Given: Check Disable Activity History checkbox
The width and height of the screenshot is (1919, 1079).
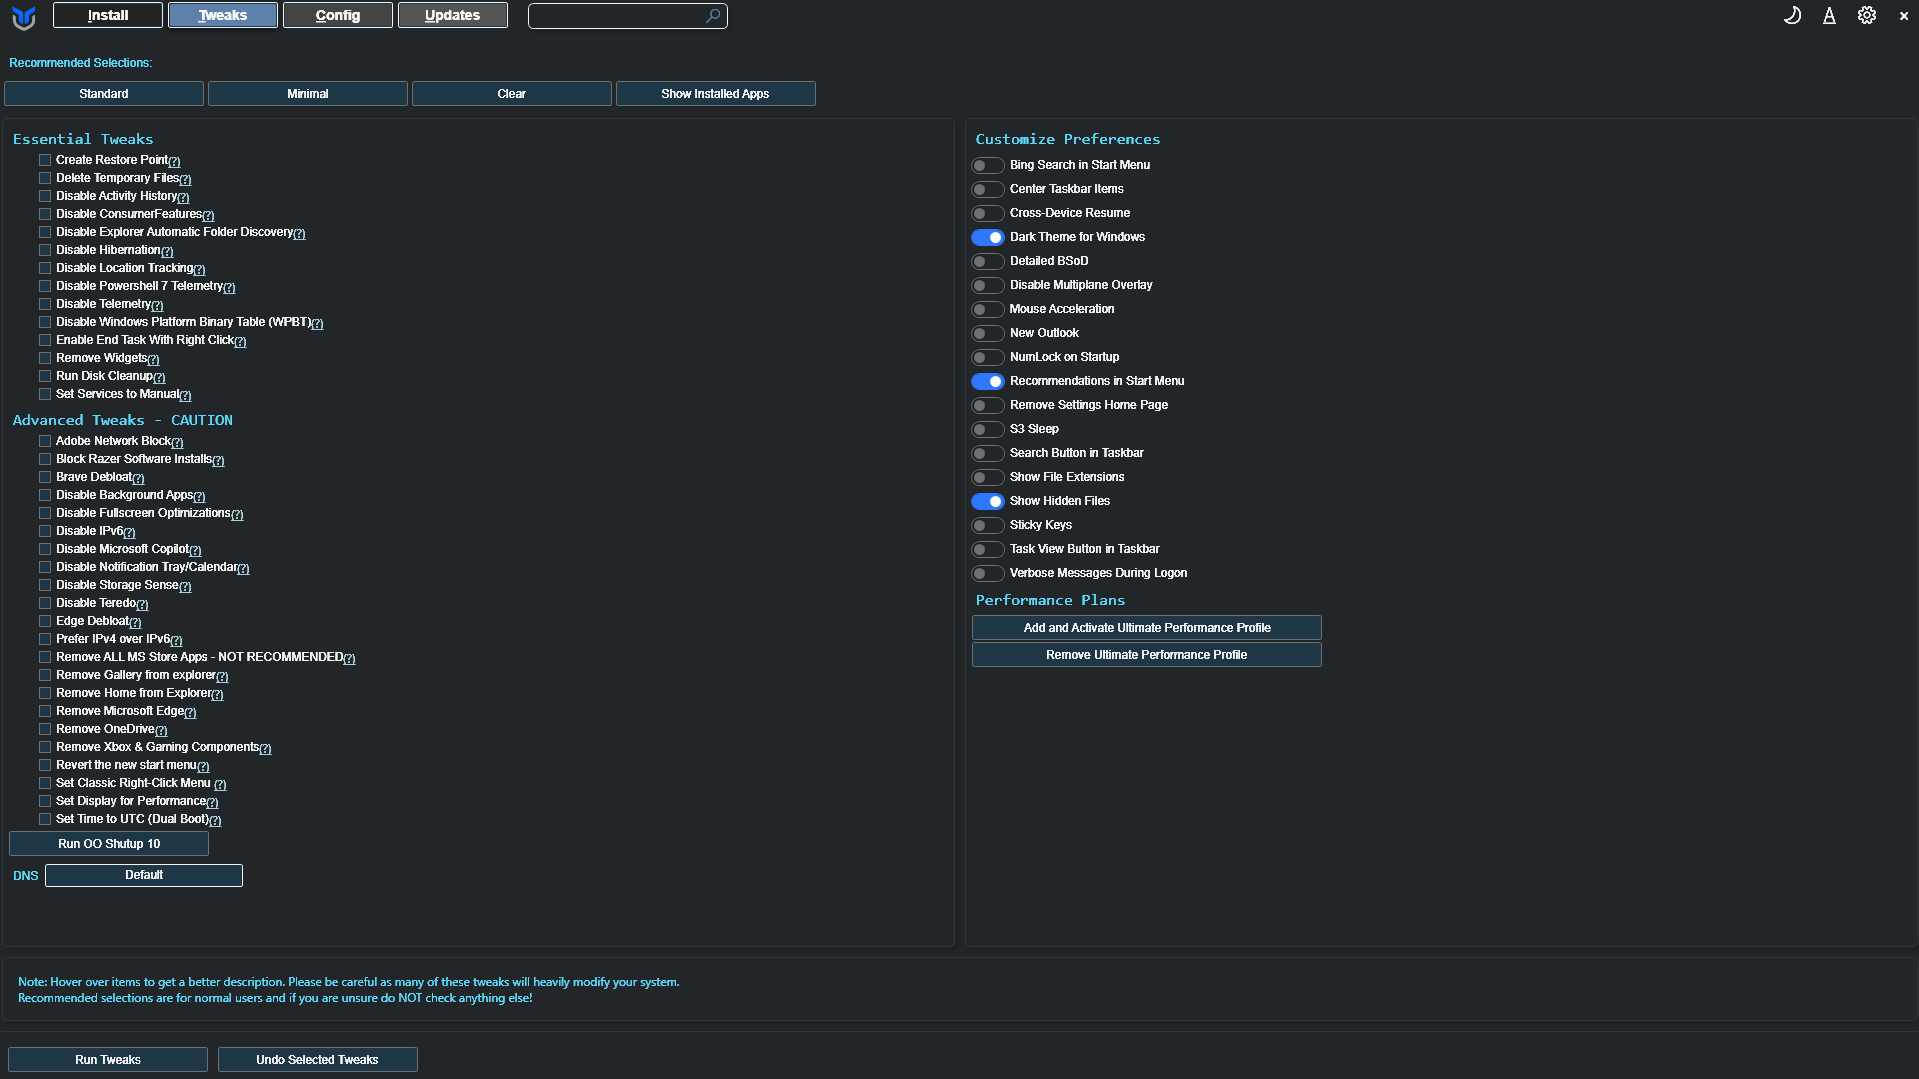Looking at the screenshot, I should point(45,196).
